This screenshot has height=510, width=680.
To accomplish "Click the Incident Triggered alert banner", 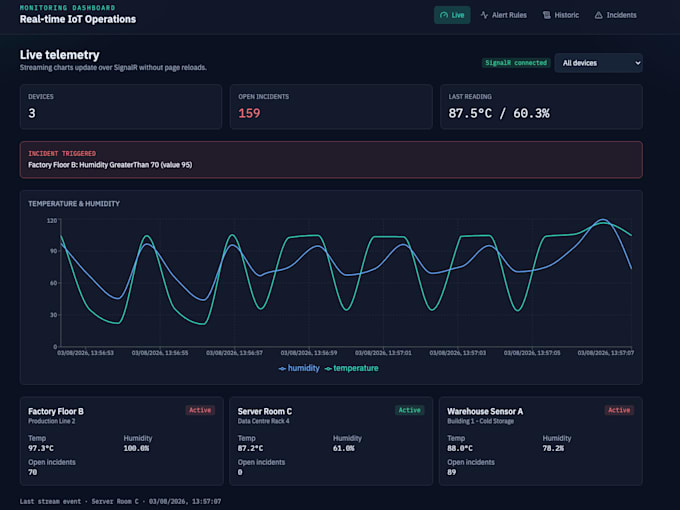I will click(x=331, y=160).
